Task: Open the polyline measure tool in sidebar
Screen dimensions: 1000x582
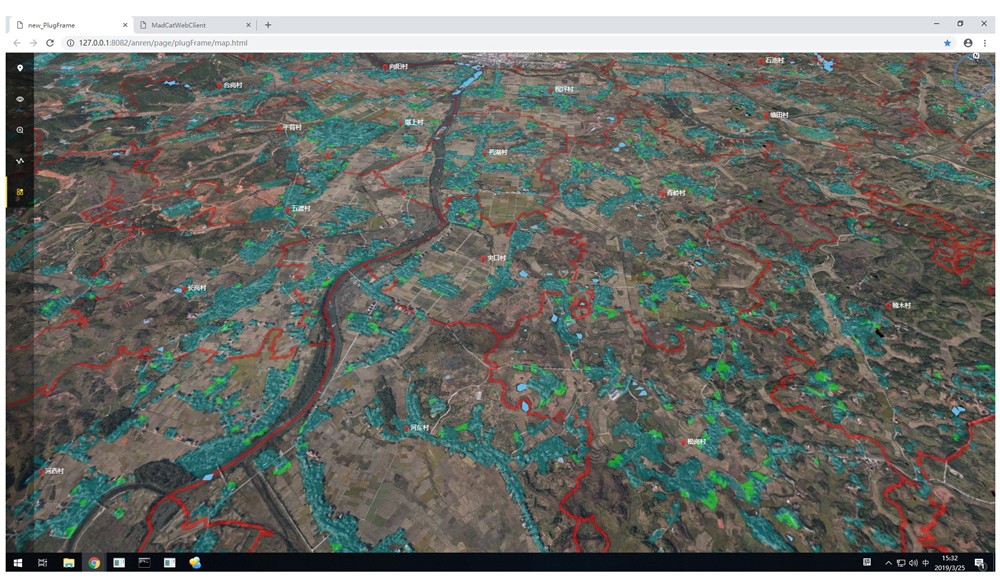Action: pos(20,160)
